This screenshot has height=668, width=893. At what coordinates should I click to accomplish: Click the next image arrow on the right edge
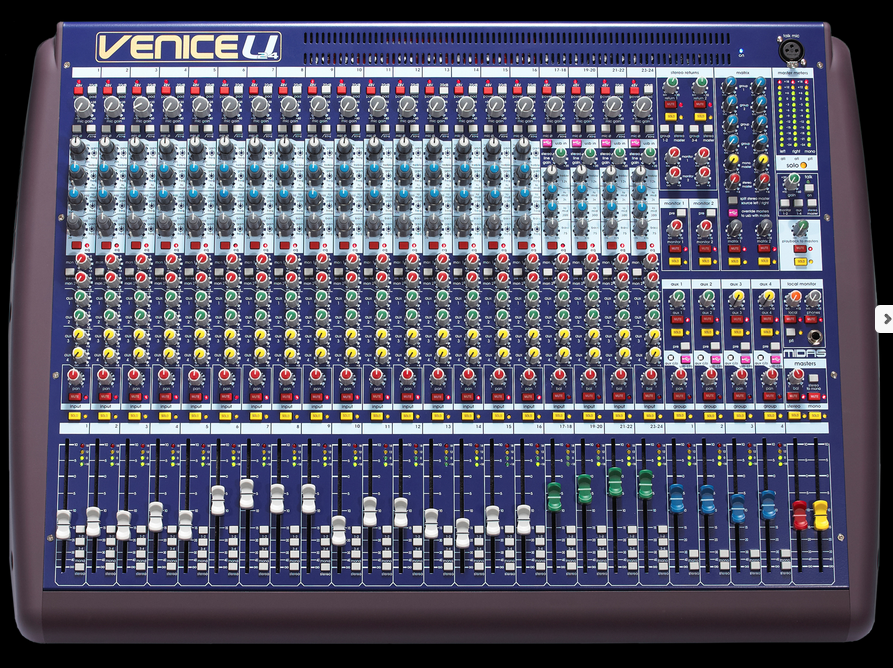[884, 318]
